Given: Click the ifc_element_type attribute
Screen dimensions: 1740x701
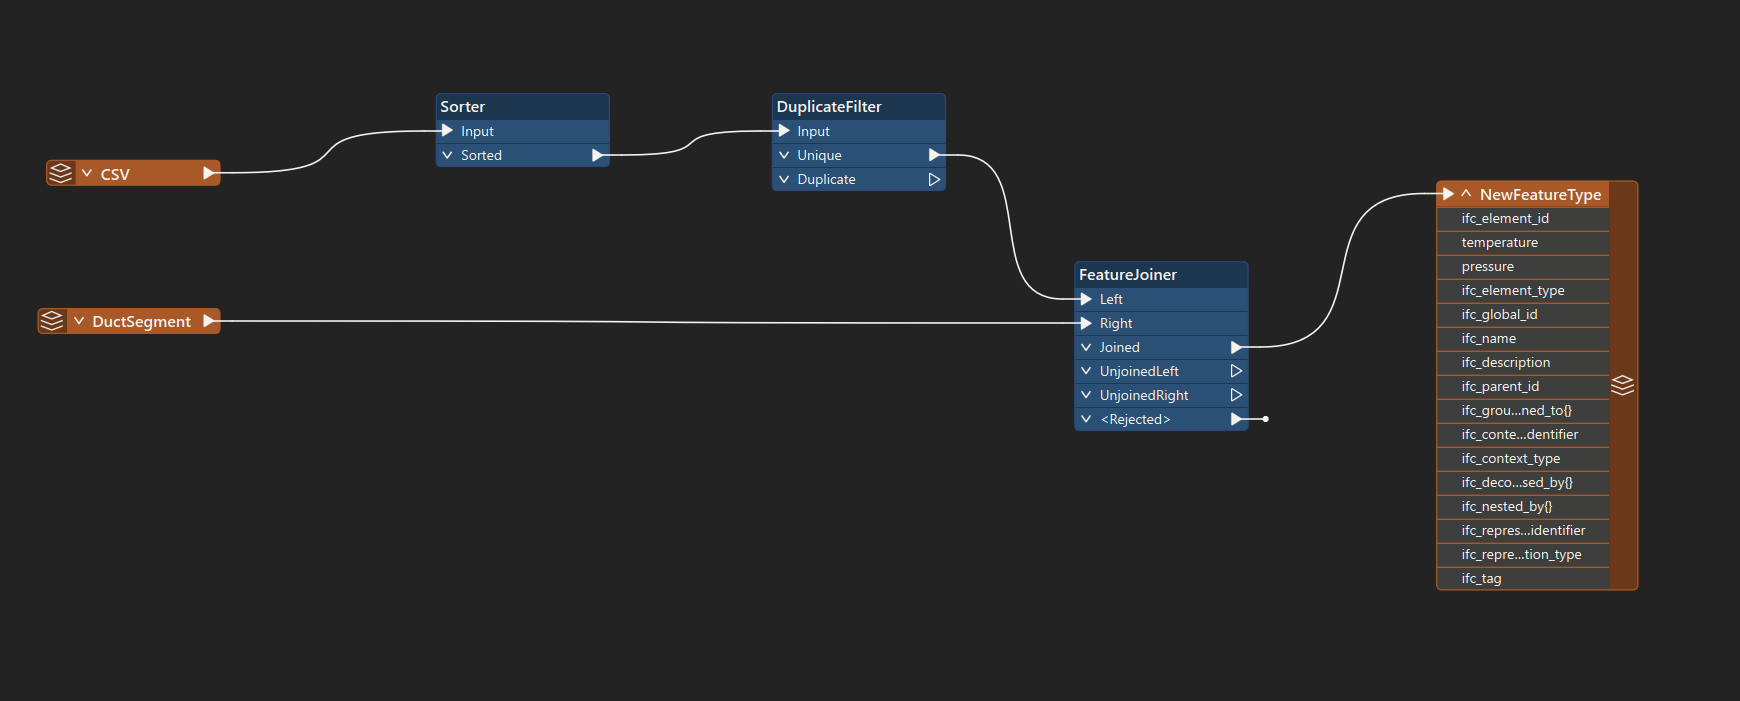Looking at the screenshot, I should click(1523, 290).
